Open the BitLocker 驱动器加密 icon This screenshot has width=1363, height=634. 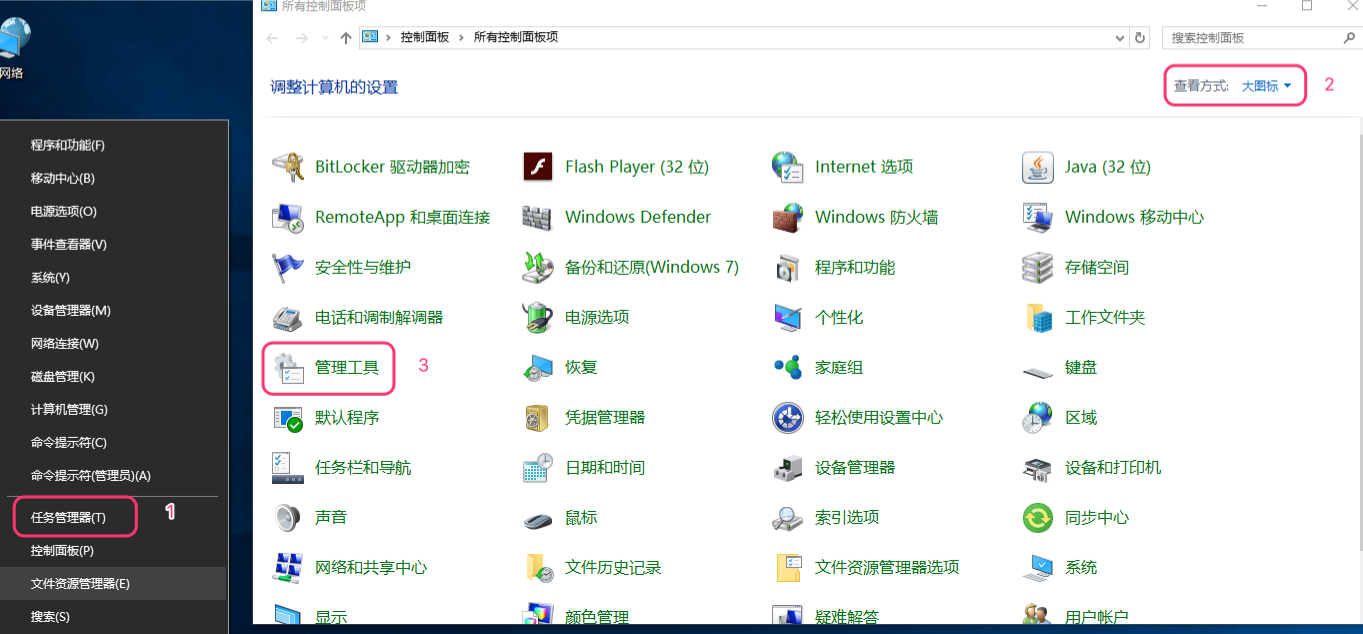pyautogui.click(x=288, y=168)
